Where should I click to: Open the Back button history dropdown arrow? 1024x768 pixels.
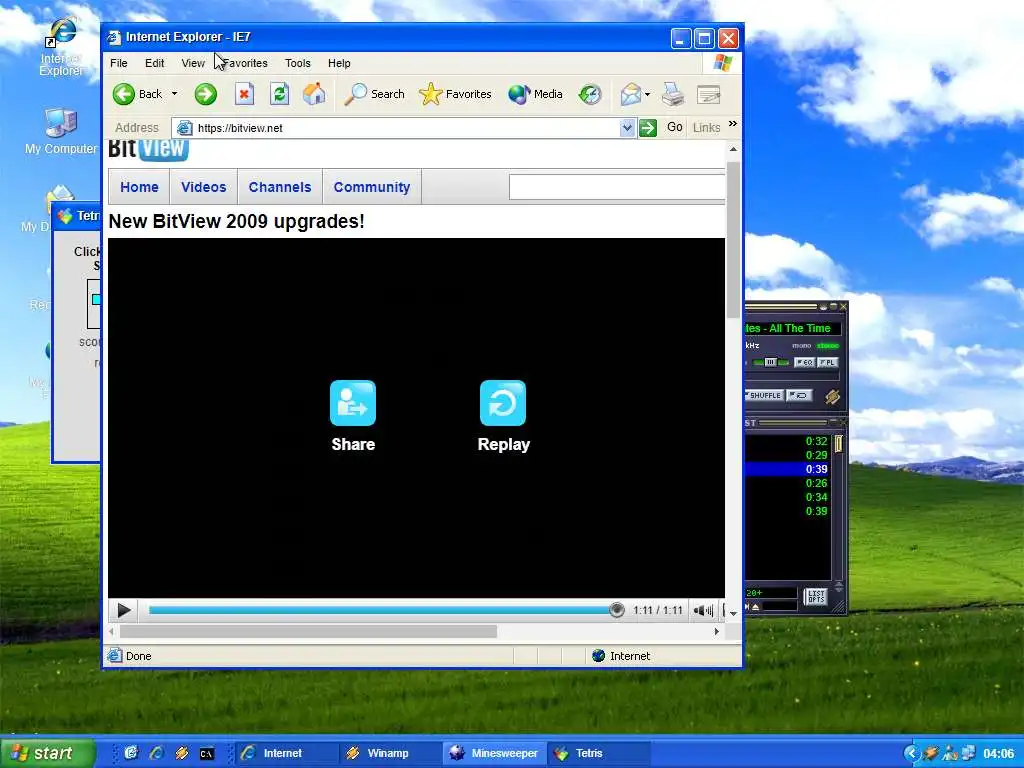click(174, 94)
